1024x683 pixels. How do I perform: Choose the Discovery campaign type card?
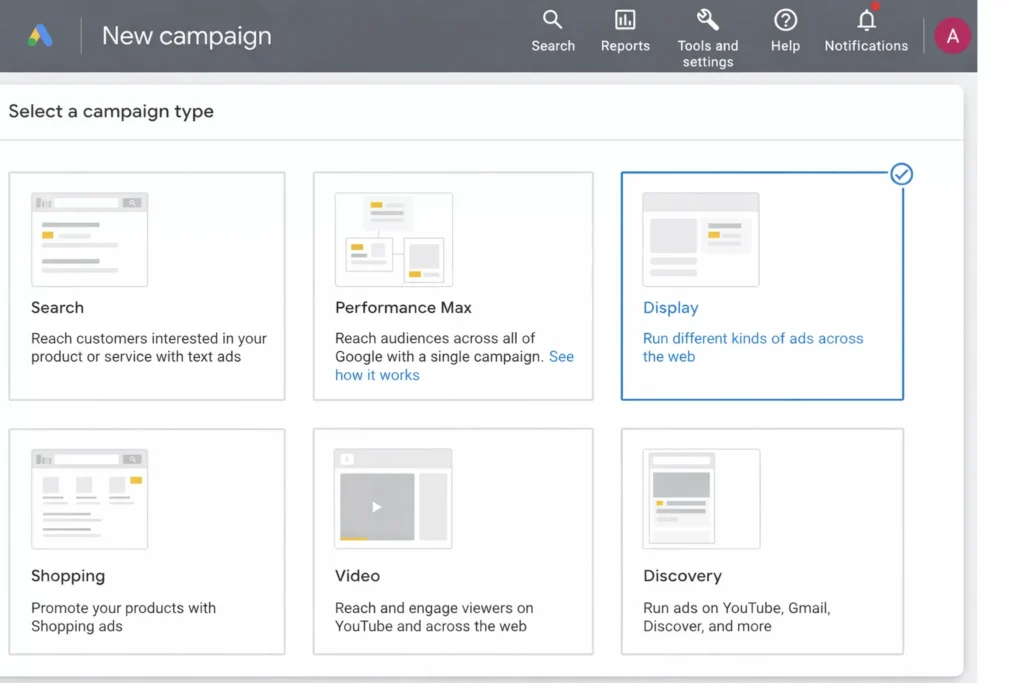pyautogui.click(x=762, y=542)
